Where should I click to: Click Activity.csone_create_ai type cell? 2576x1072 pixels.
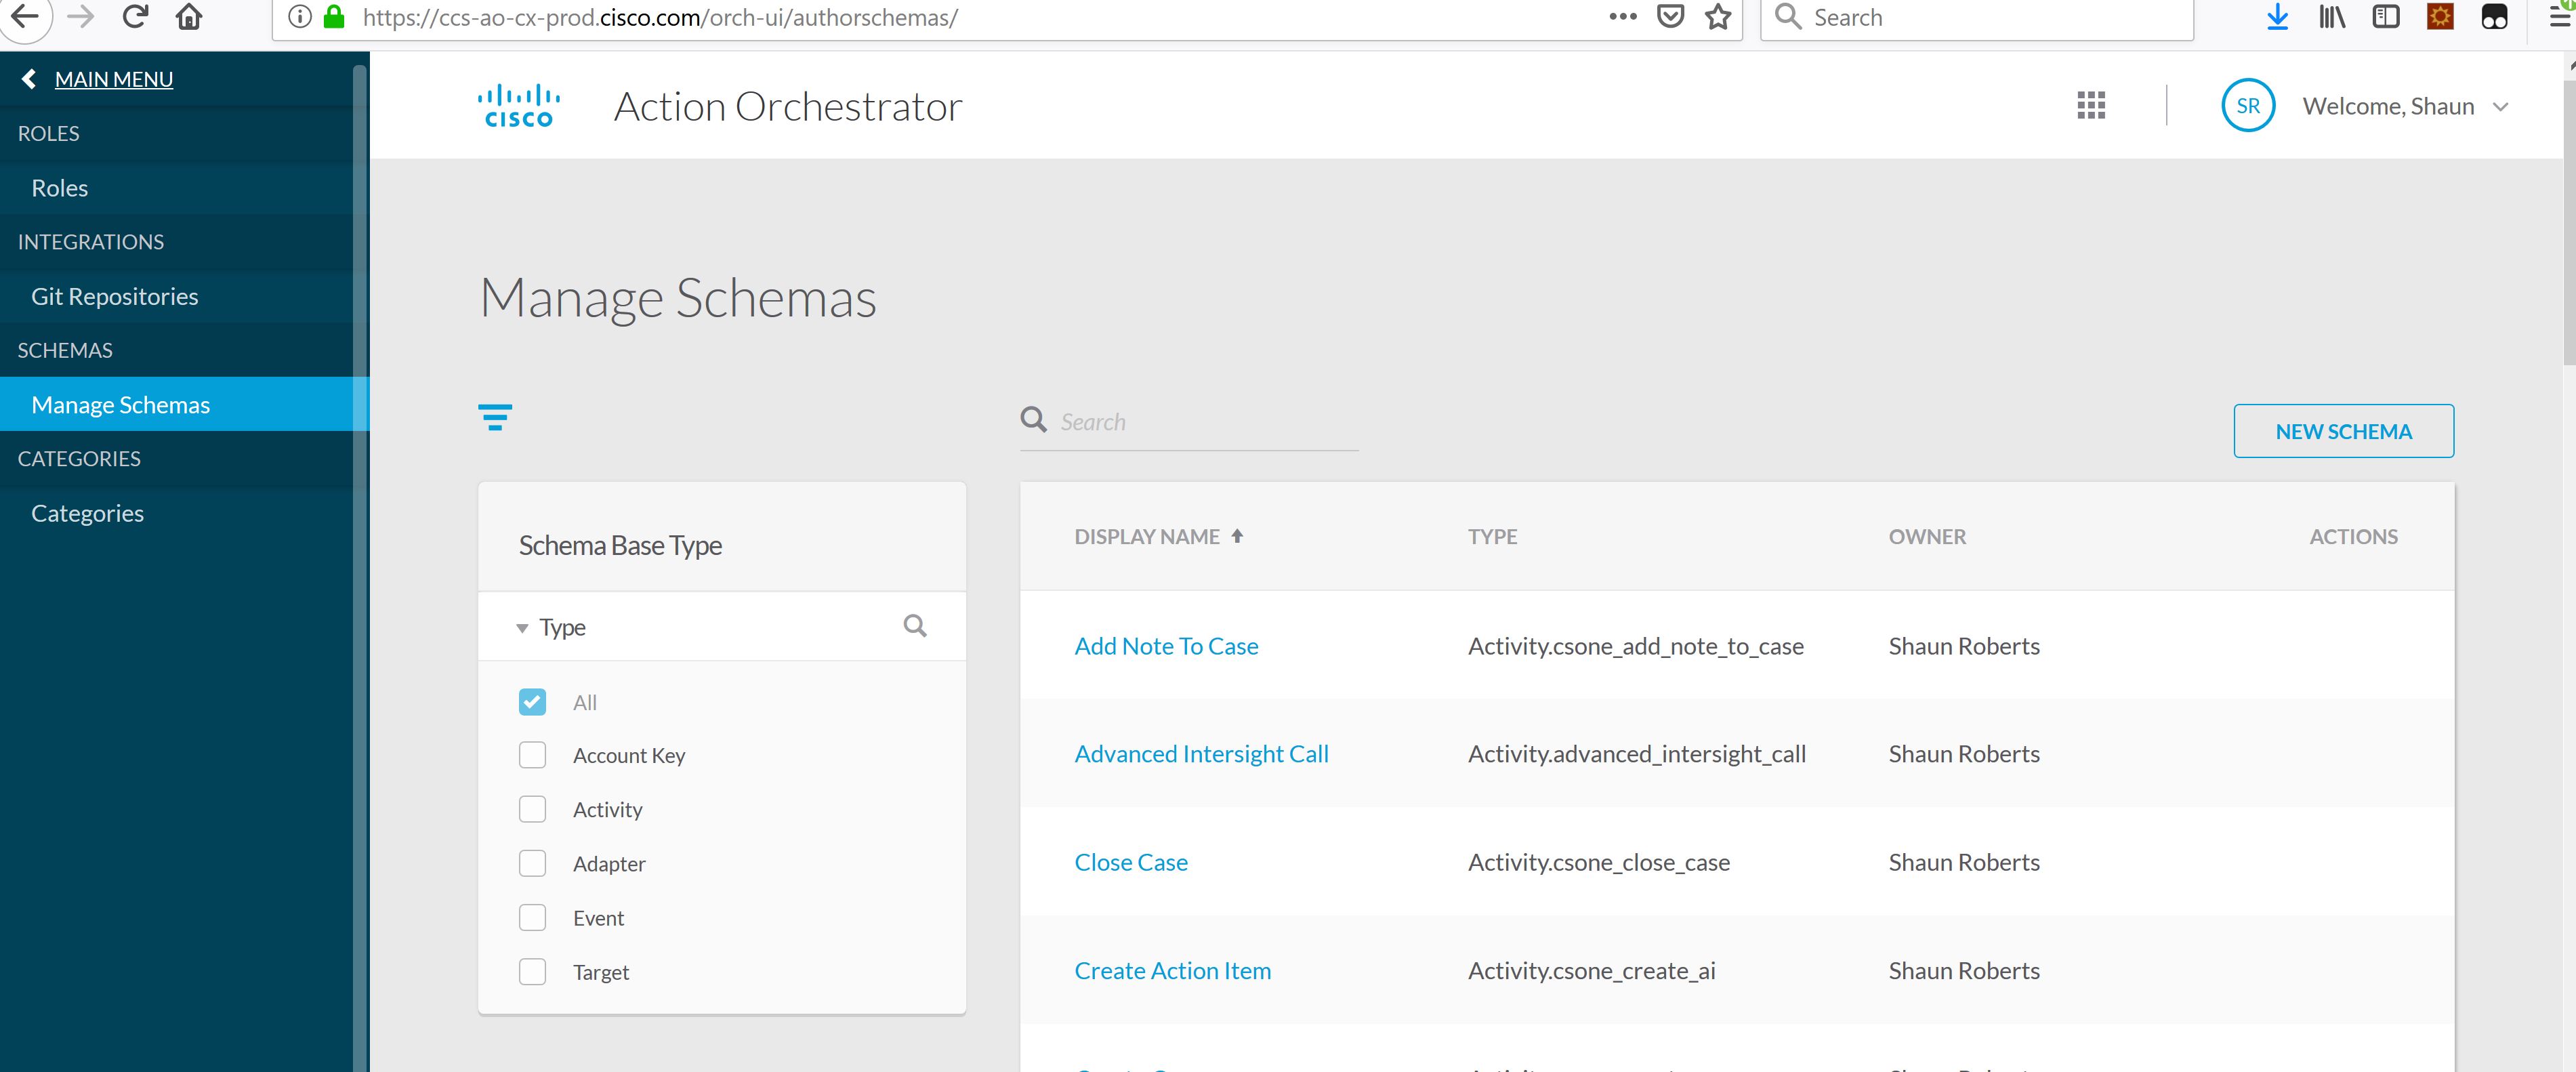coord(1591,970)
